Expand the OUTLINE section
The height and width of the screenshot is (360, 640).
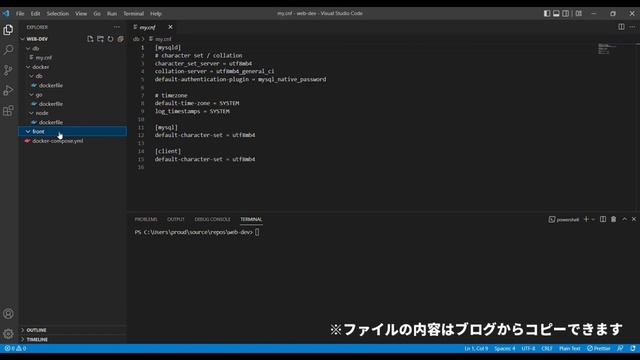(73, 330)
